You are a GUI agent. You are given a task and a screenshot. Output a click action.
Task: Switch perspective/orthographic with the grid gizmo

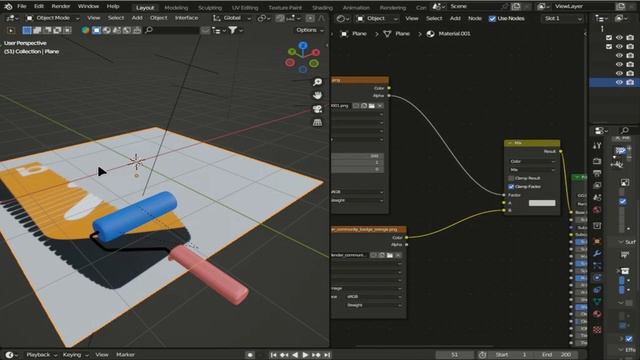317,122
